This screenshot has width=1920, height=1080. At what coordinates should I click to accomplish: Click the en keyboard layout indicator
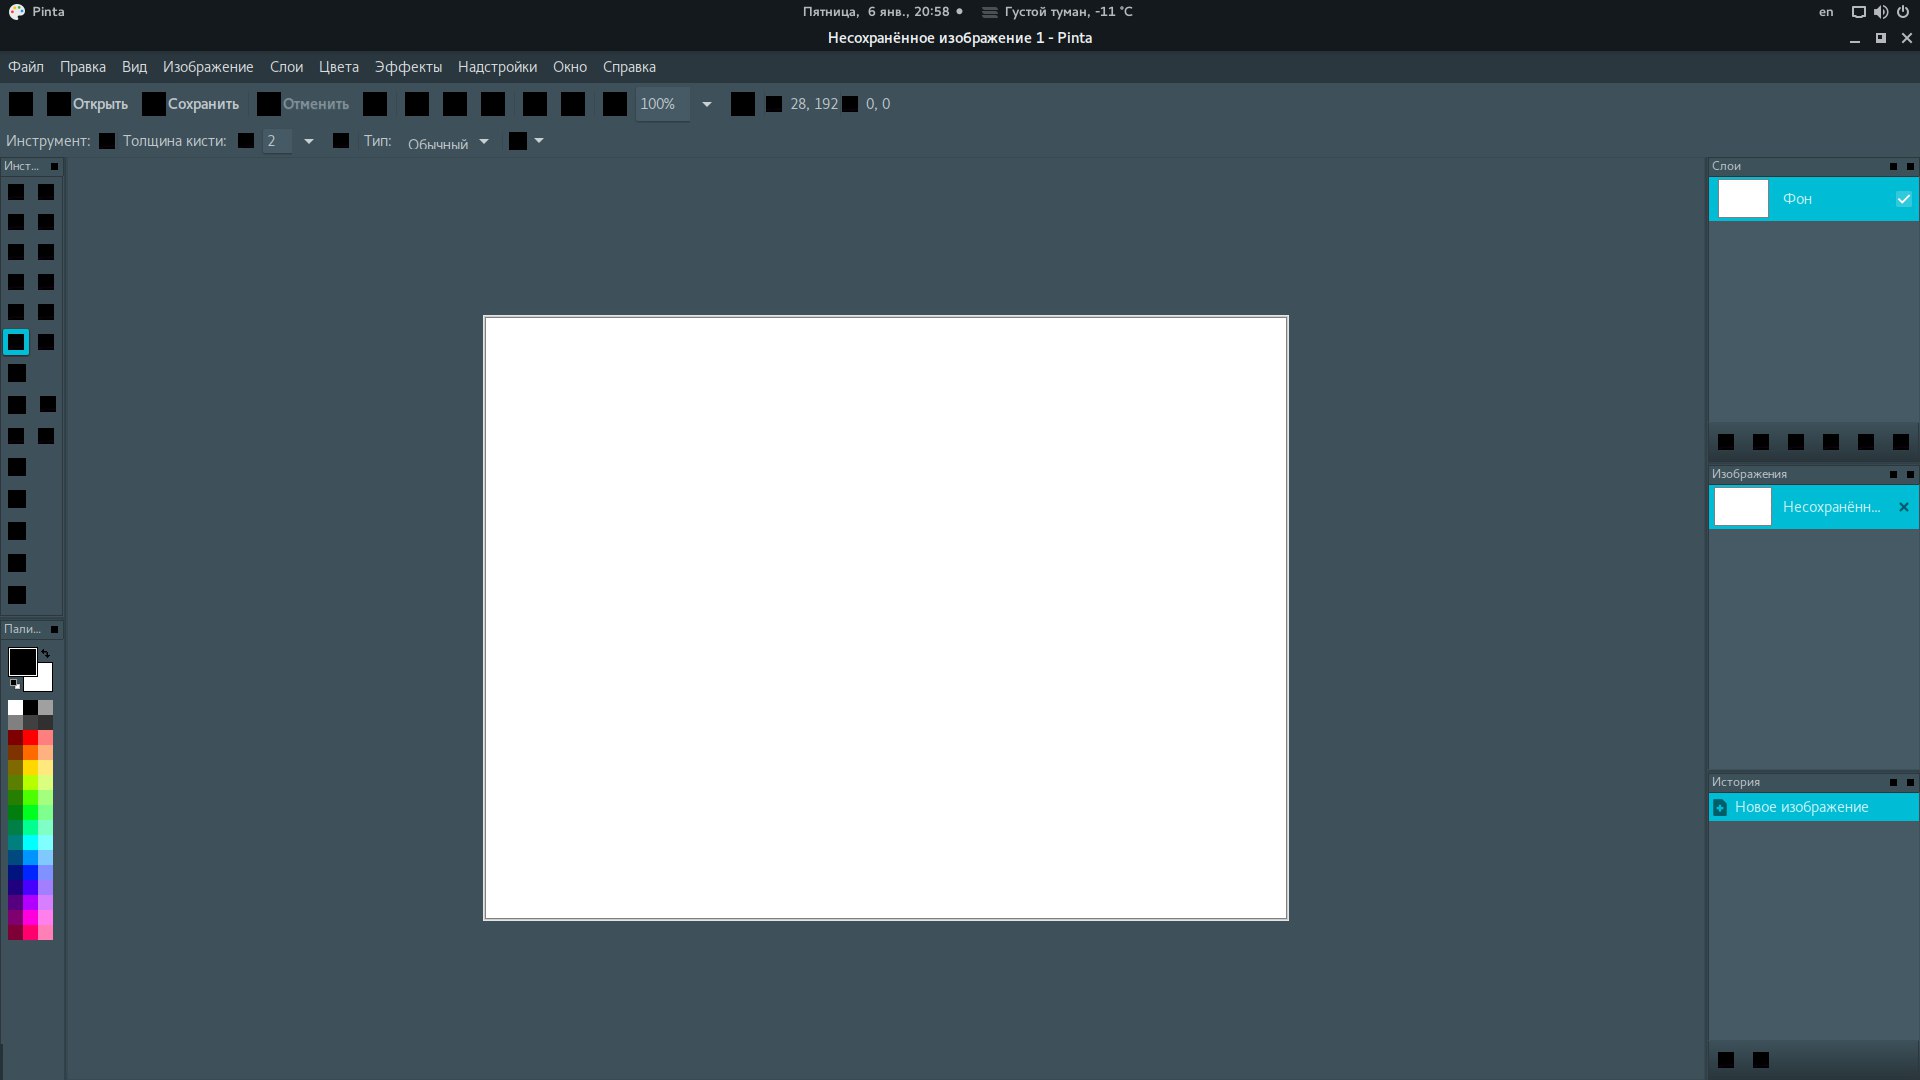1826,12
